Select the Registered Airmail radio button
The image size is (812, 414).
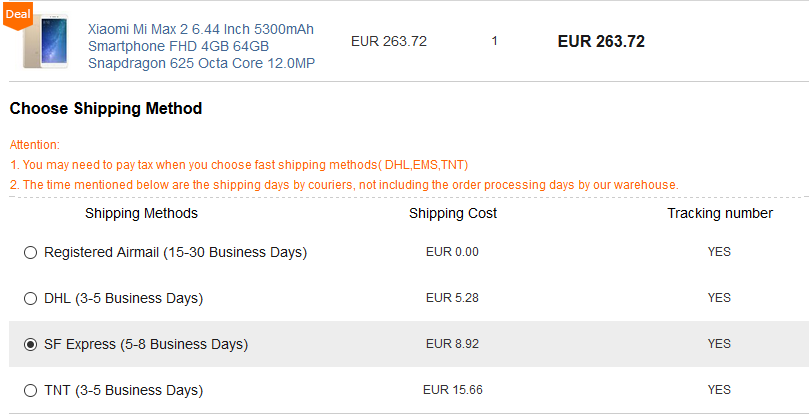coord(30,253)
